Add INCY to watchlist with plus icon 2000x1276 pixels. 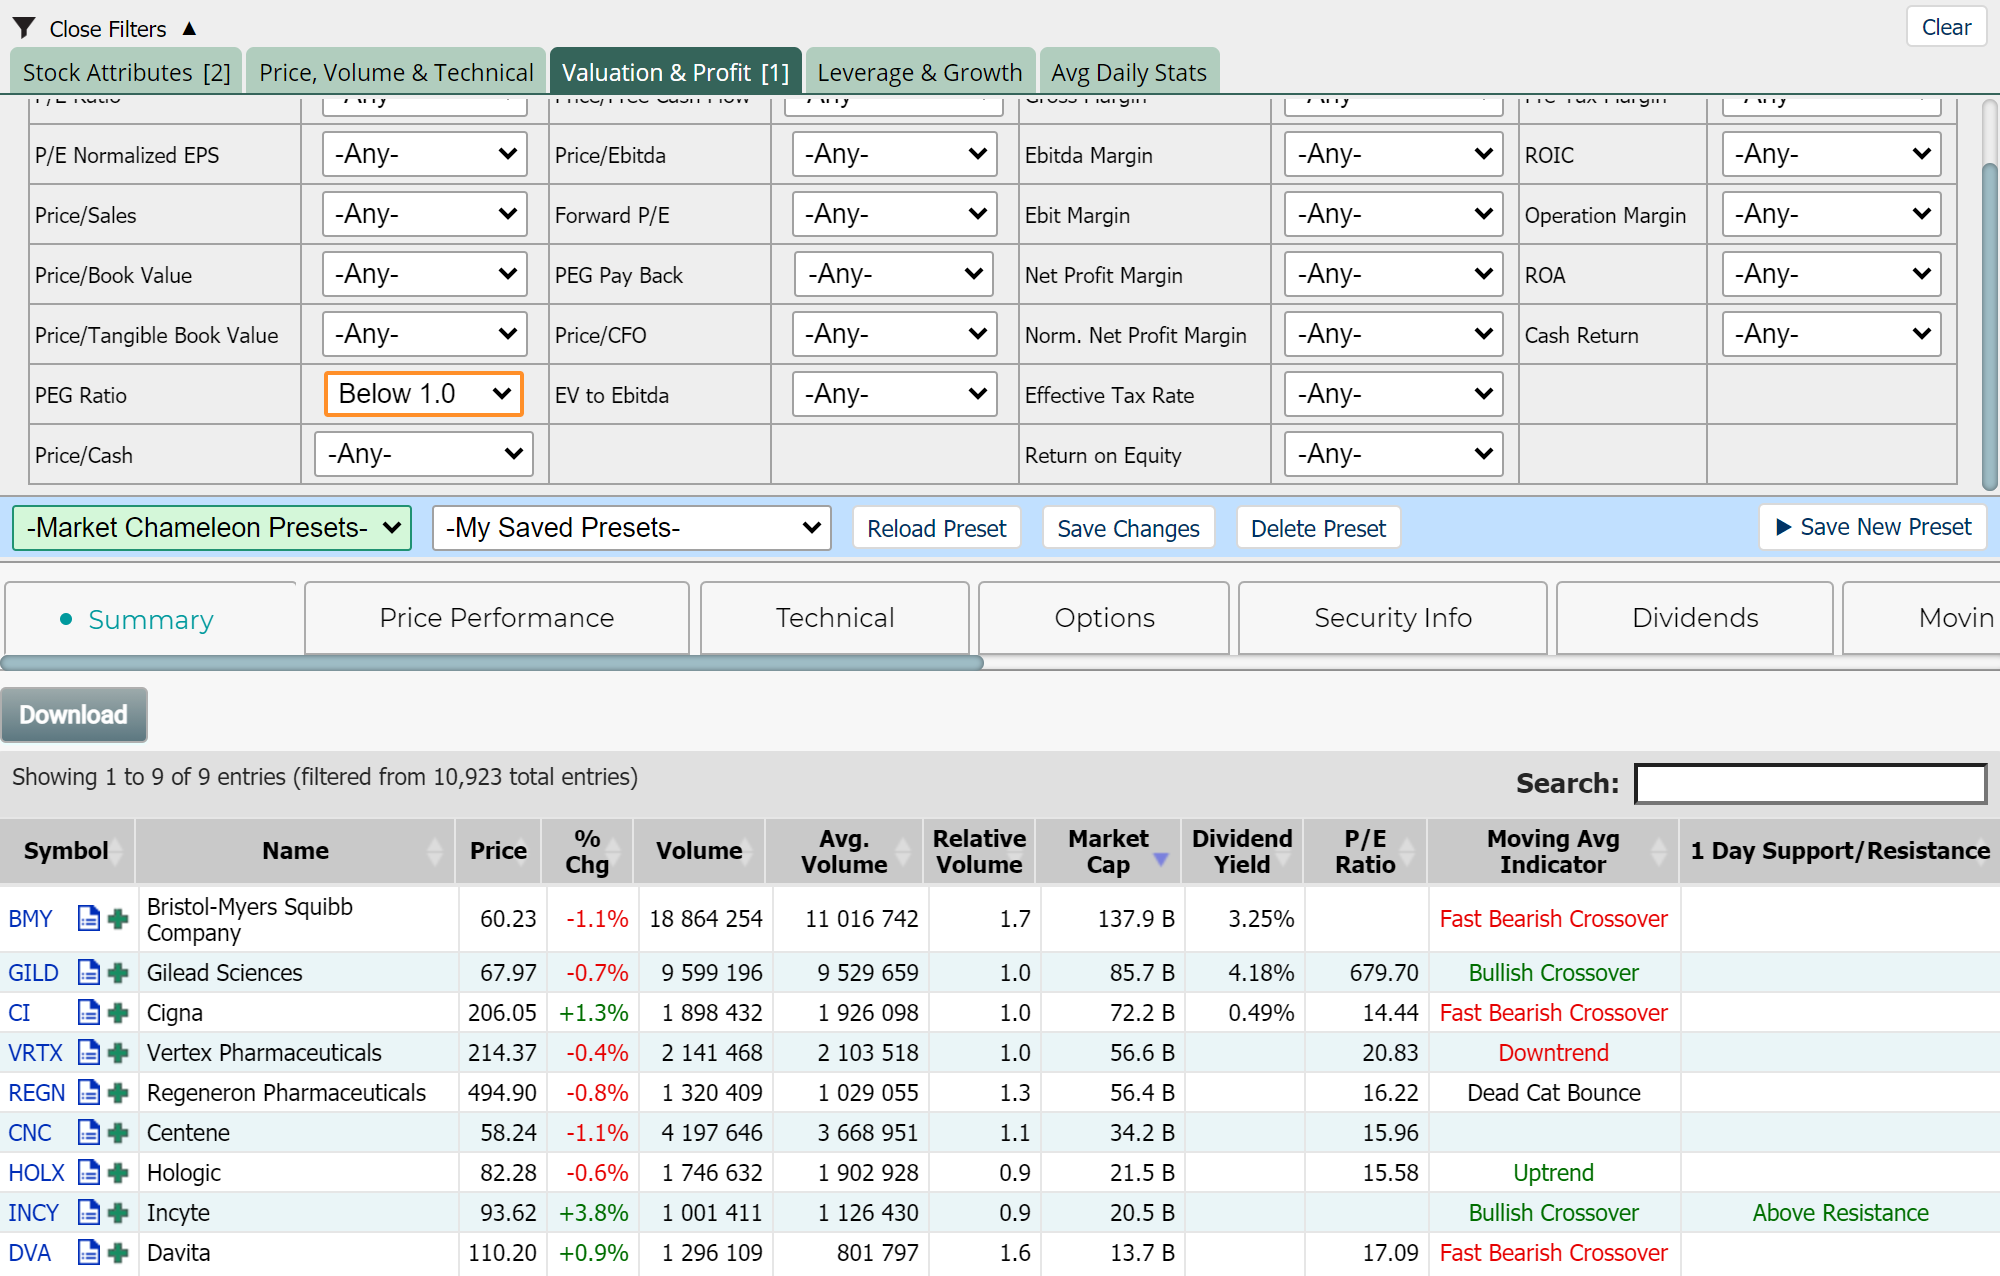point(118,1212)
